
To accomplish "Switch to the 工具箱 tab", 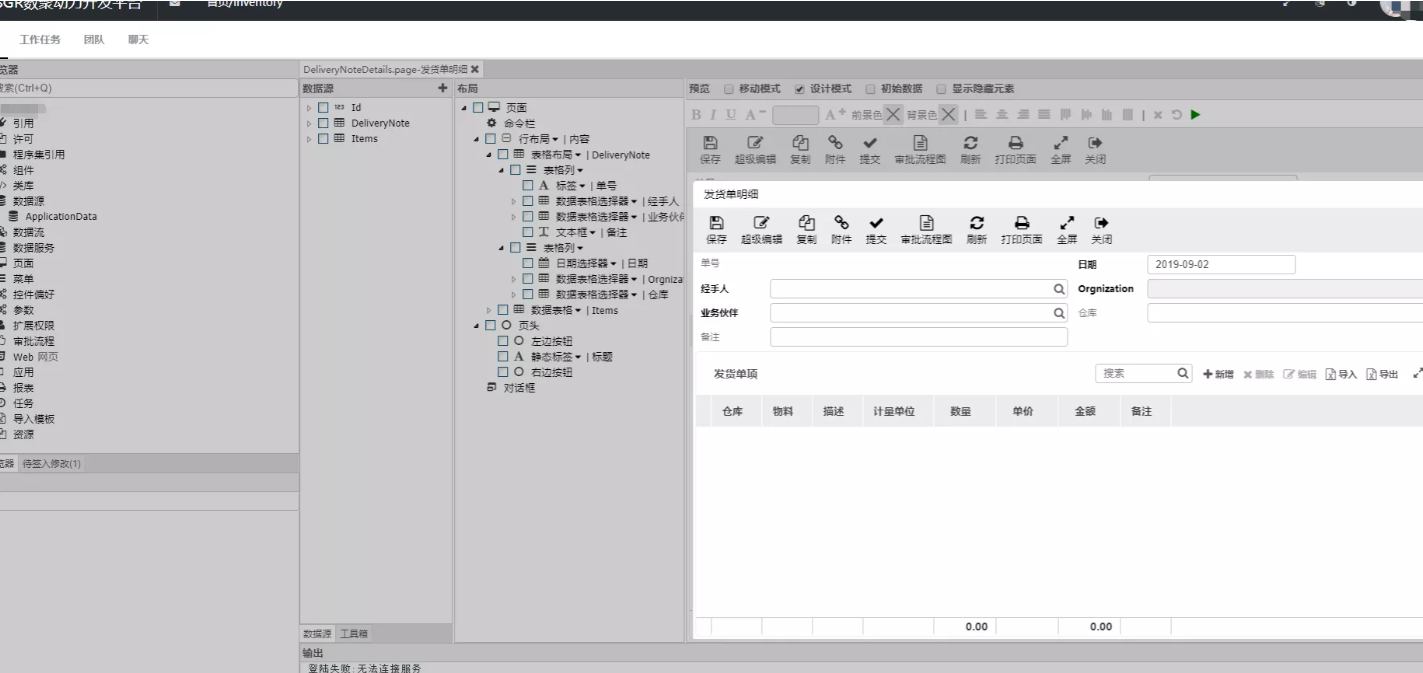I will (x=353, y=634).
